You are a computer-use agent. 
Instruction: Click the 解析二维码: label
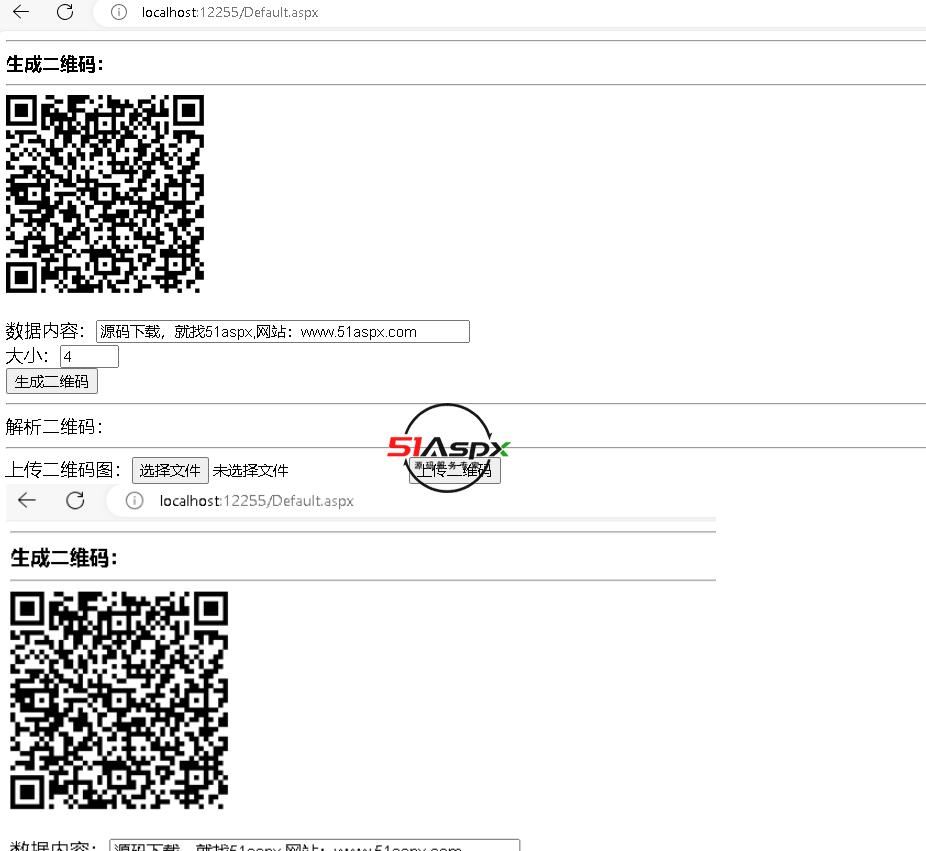(x=54, y=426)
